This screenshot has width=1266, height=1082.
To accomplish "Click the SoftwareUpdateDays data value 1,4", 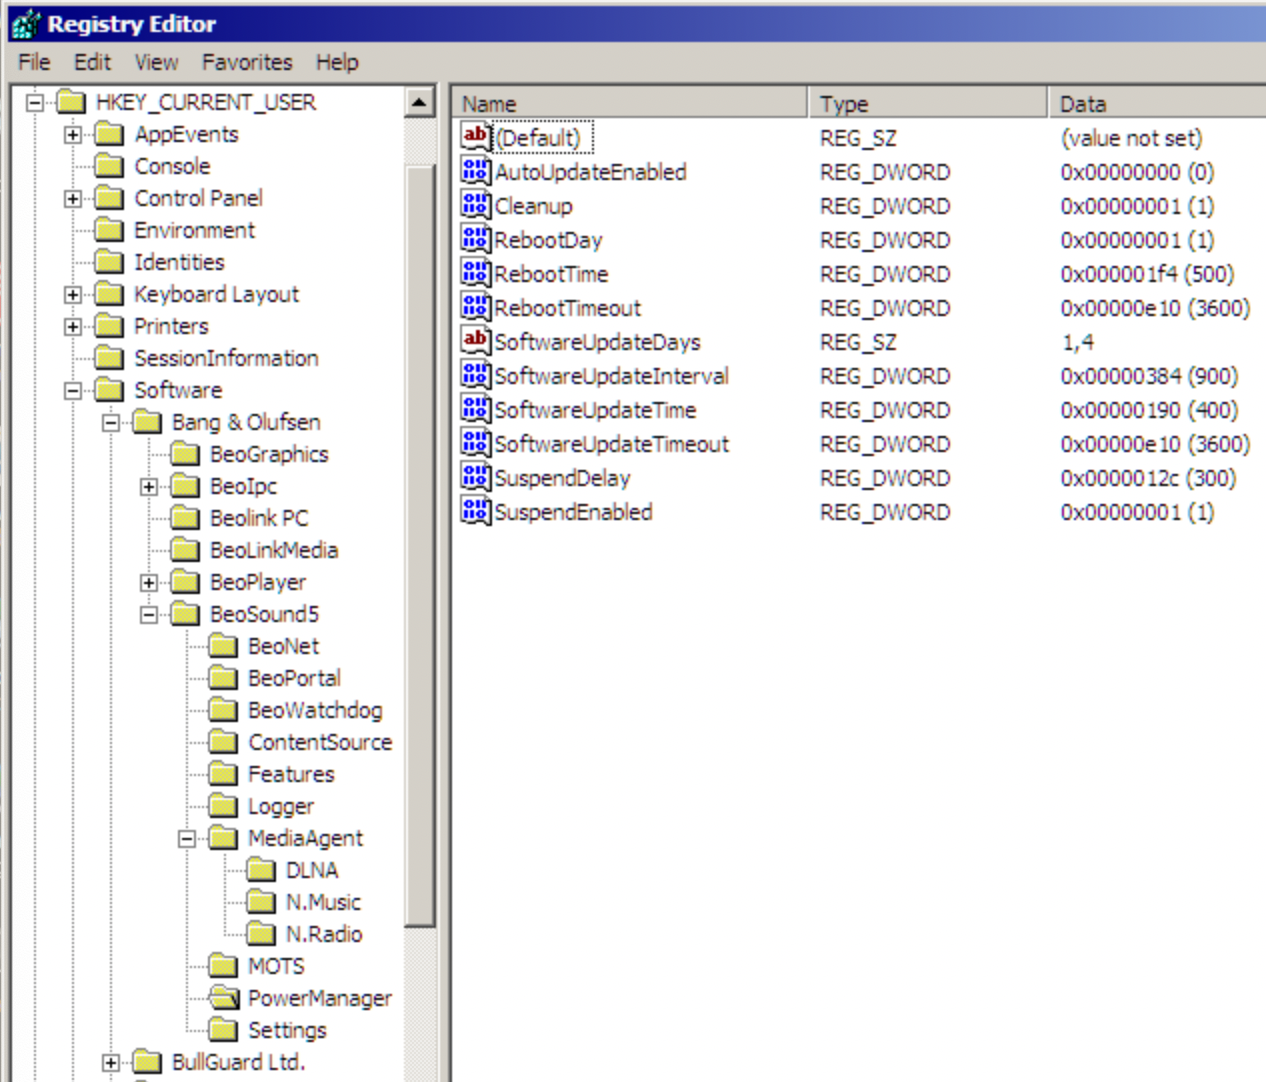I will [x=1078, y=341].
